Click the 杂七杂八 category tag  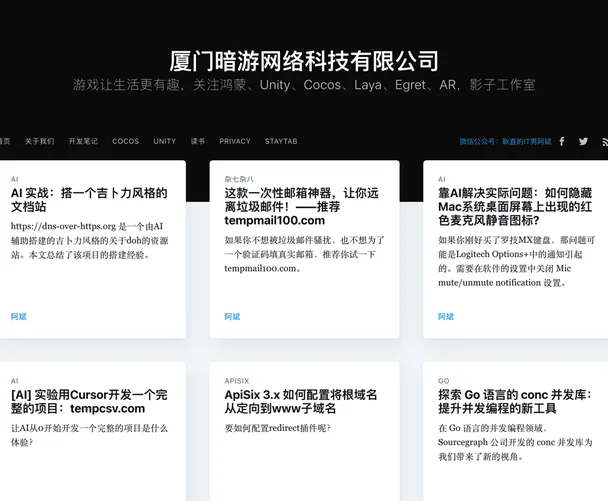click(x=239, y=179)
